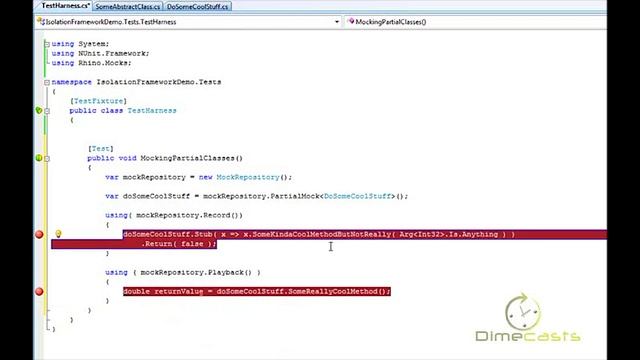Click the green test icon beside TestHarness class
This screenshot has height=360, width=640.
[39, 110]
